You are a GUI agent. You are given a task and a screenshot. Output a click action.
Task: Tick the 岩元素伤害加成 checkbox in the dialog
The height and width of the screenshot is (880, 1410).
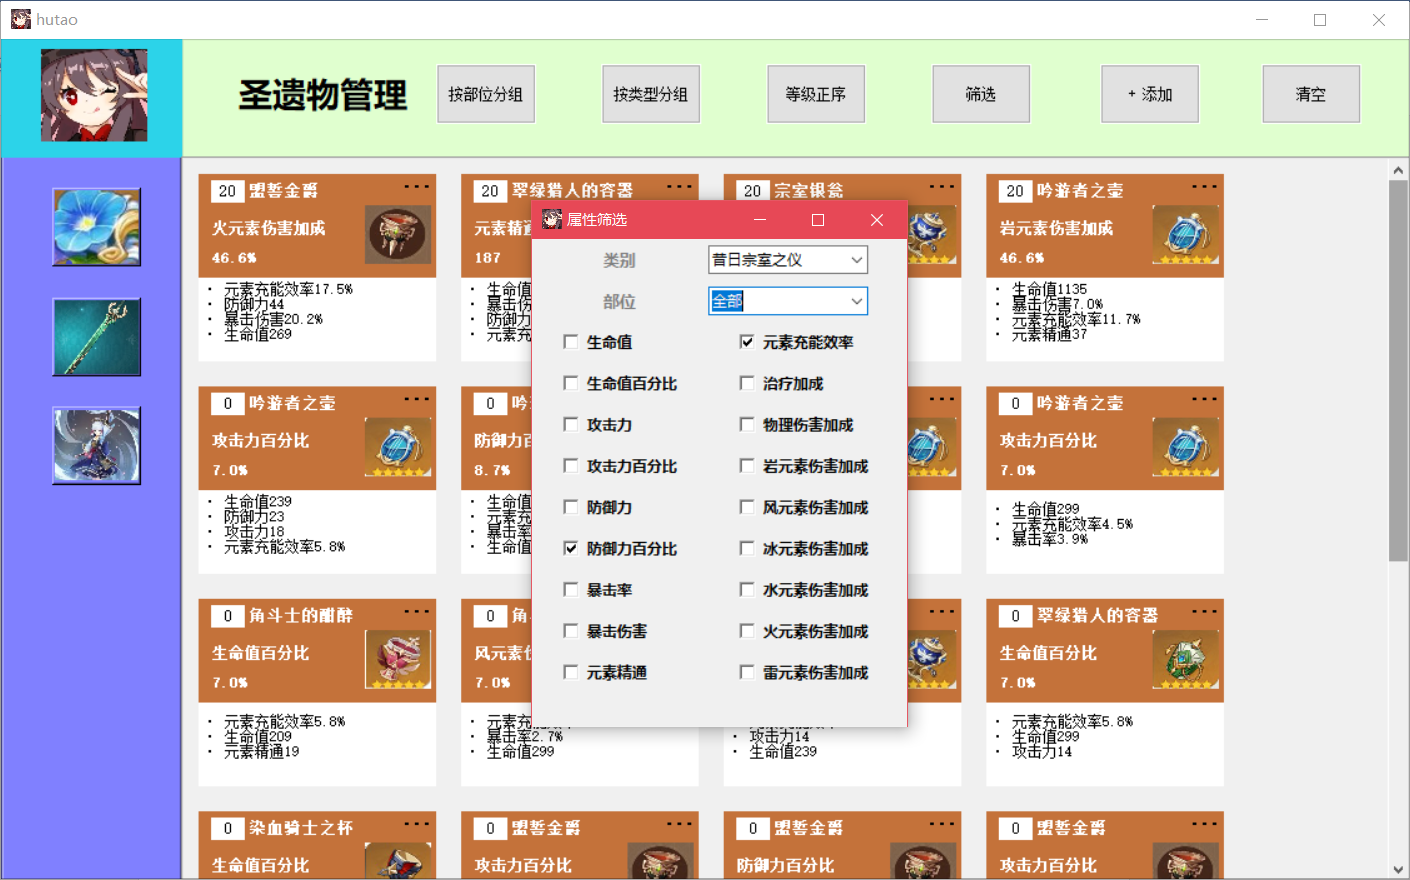click(x=747, y=466)
